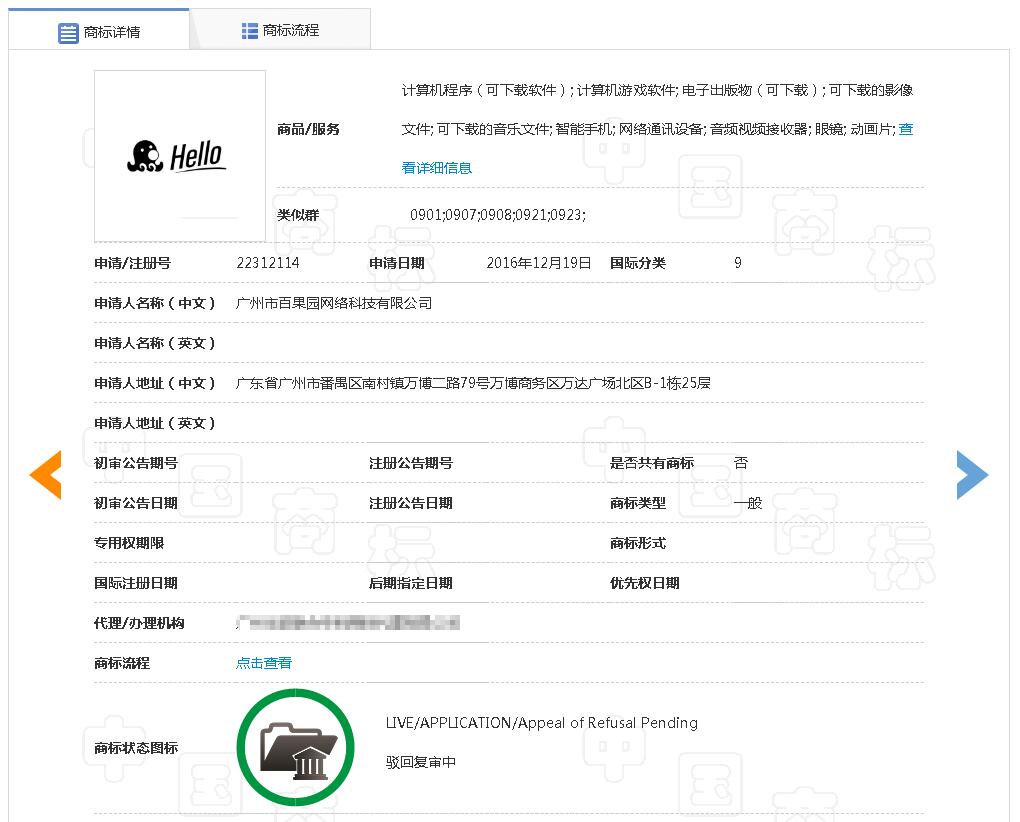Image resolution: width=1020 pixels, height=822 pixels.
Task: Click the Appeal of Refusal Pending status text
Action: click(x=541, y=723)
